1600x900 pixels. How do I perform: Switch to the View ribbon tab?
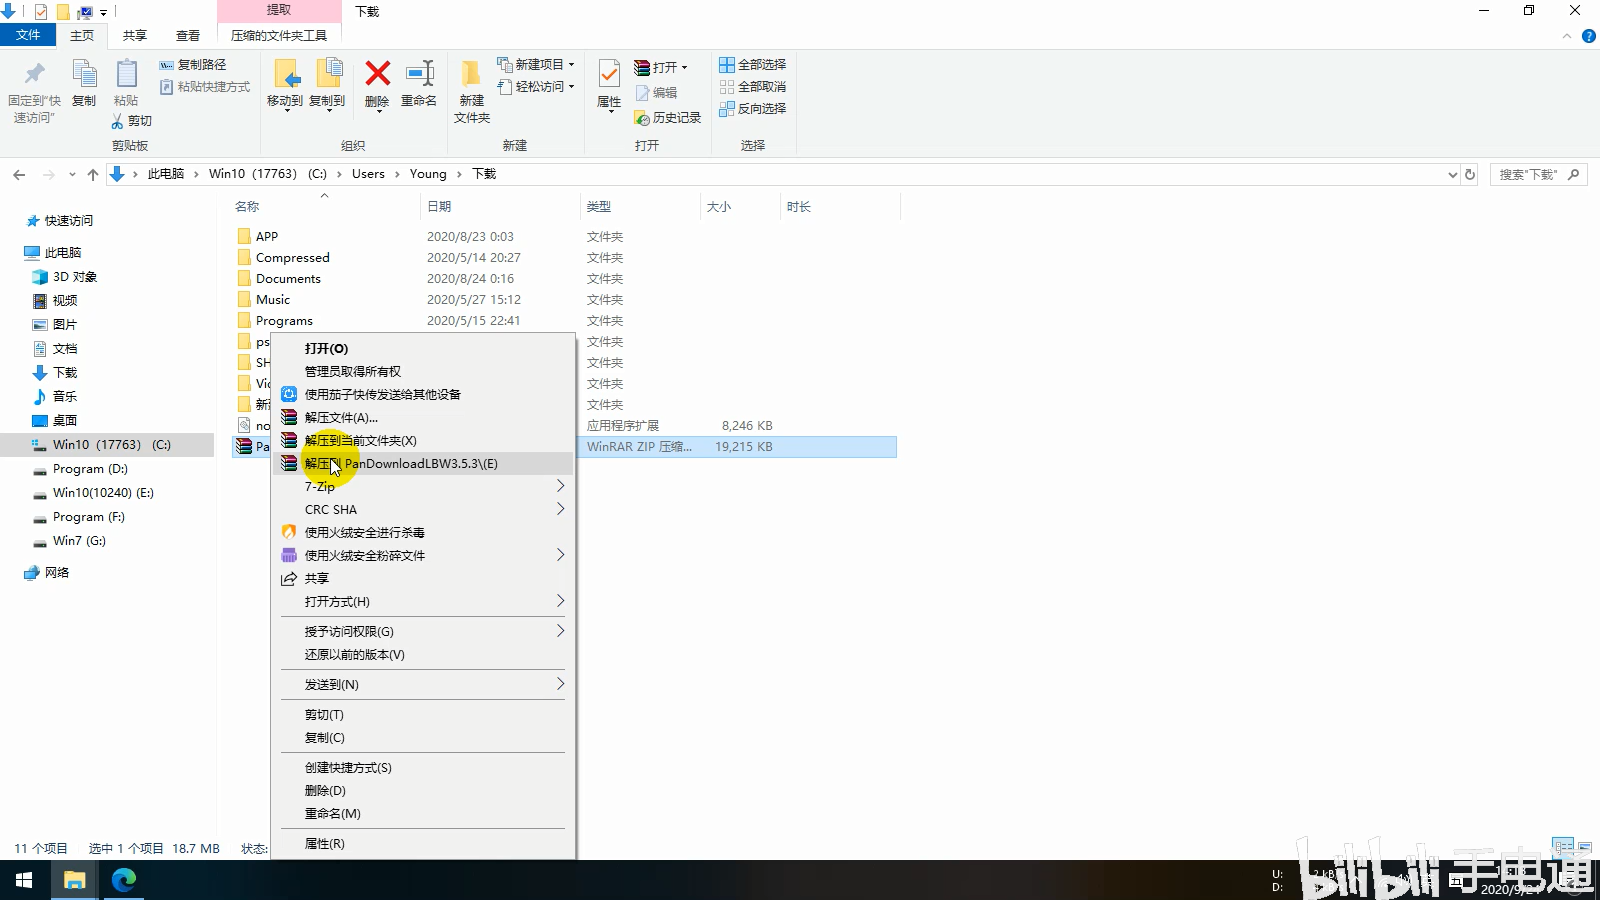coord(188,36)
